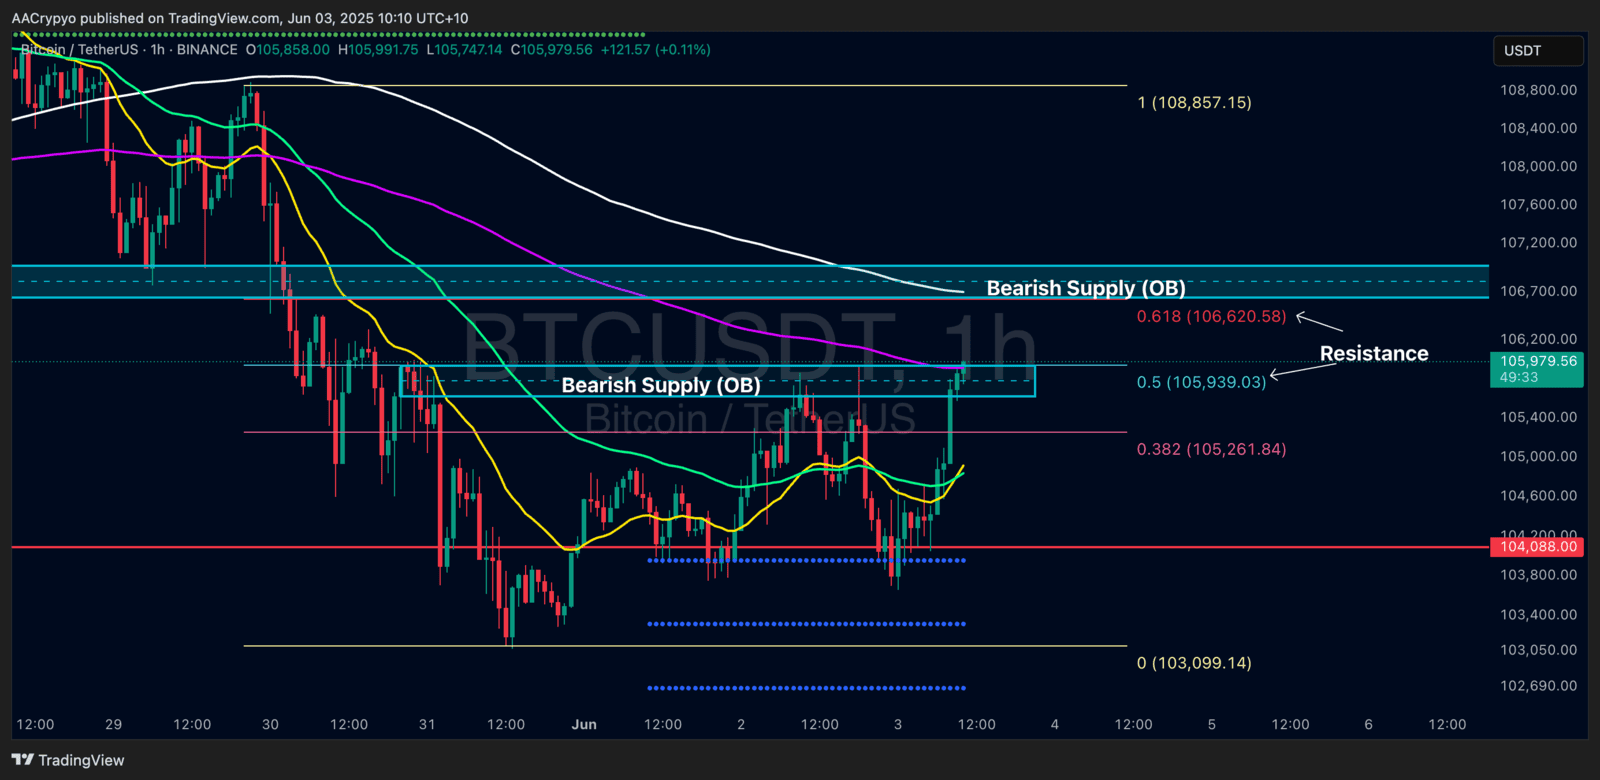The height and width of the screenshot is (780, 1600).
Task: Click the red 104,088.00 price label
Action: (1538, 546)
